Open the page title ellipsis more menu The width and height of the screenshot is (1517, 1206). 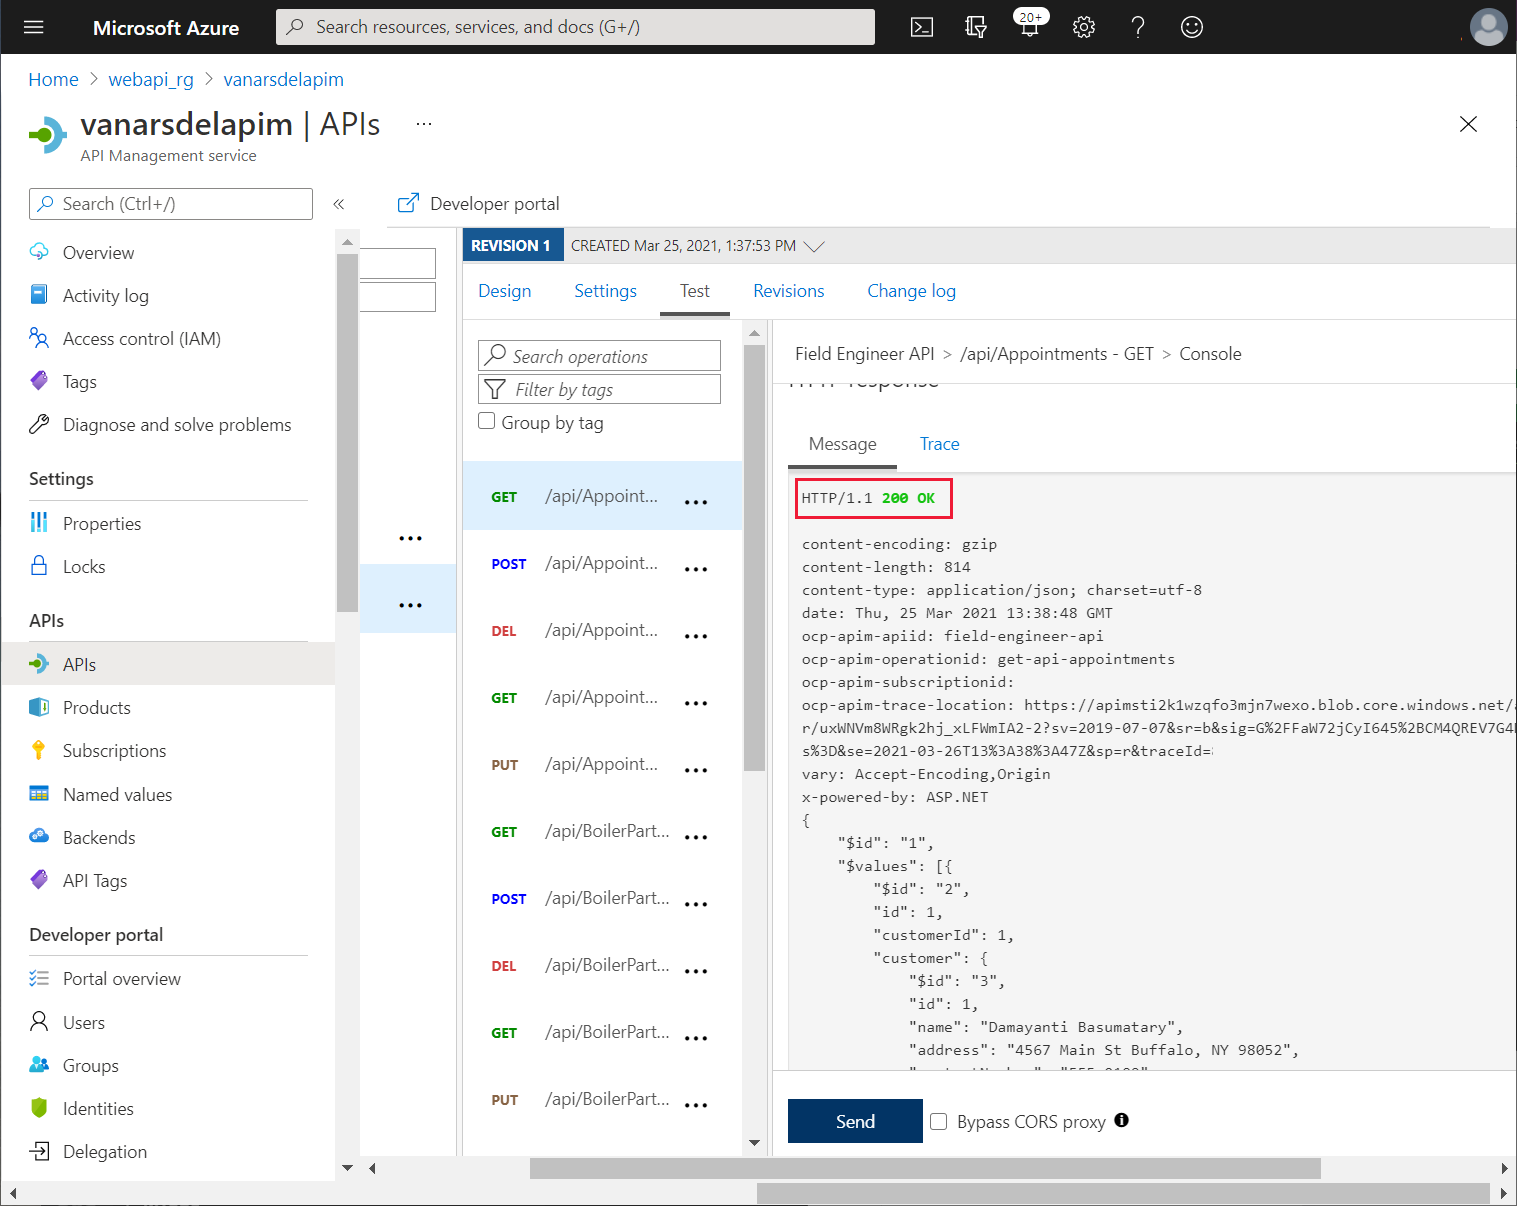424,124
